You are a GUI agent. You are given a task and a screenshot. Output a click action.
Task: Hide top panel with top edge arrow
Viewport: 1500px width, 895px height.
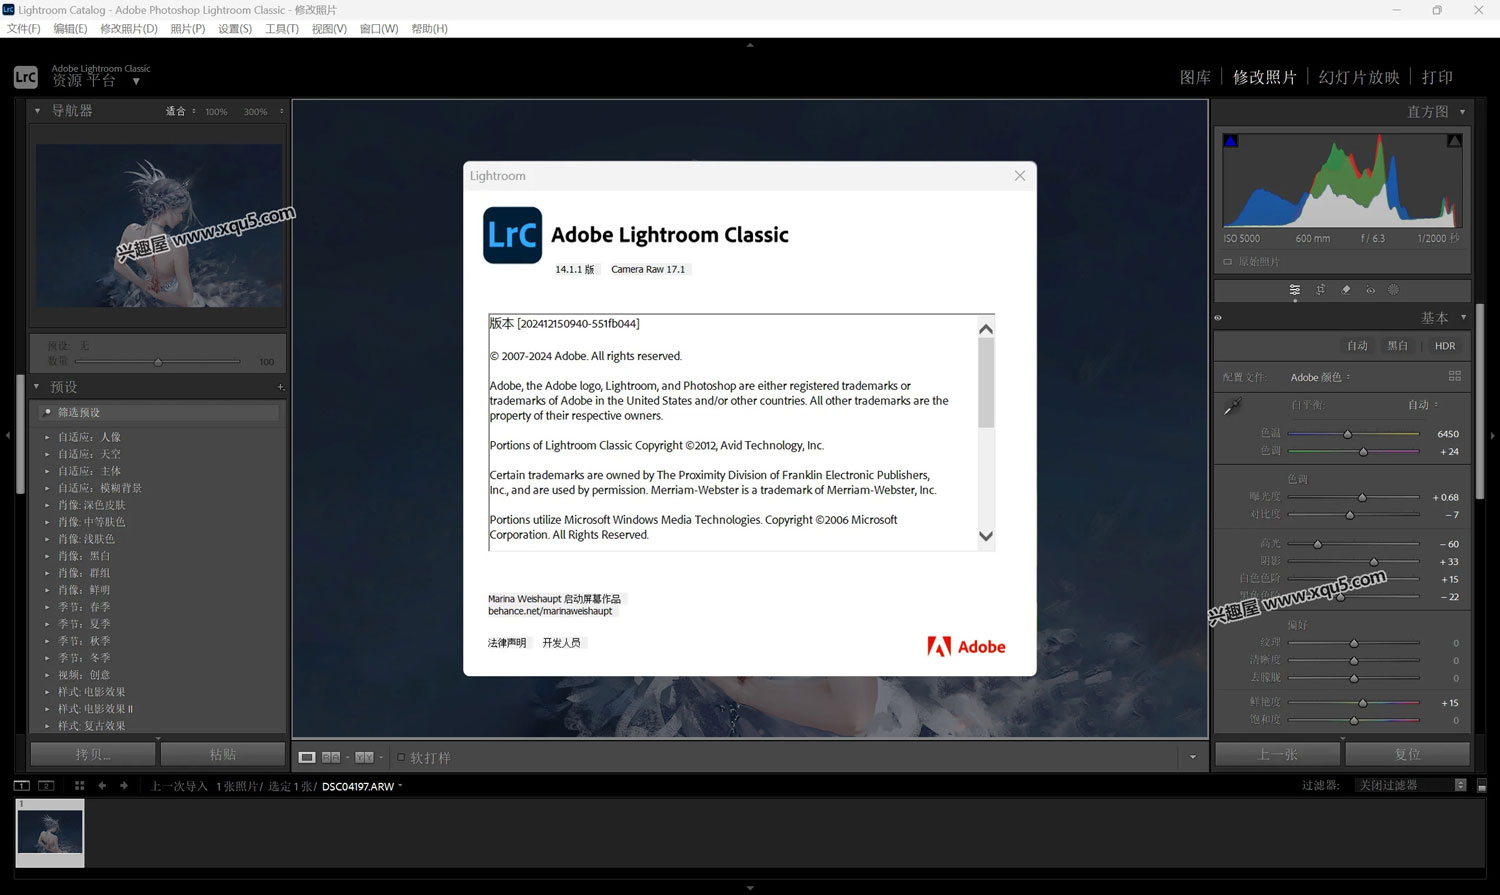(x=750, y=45)
